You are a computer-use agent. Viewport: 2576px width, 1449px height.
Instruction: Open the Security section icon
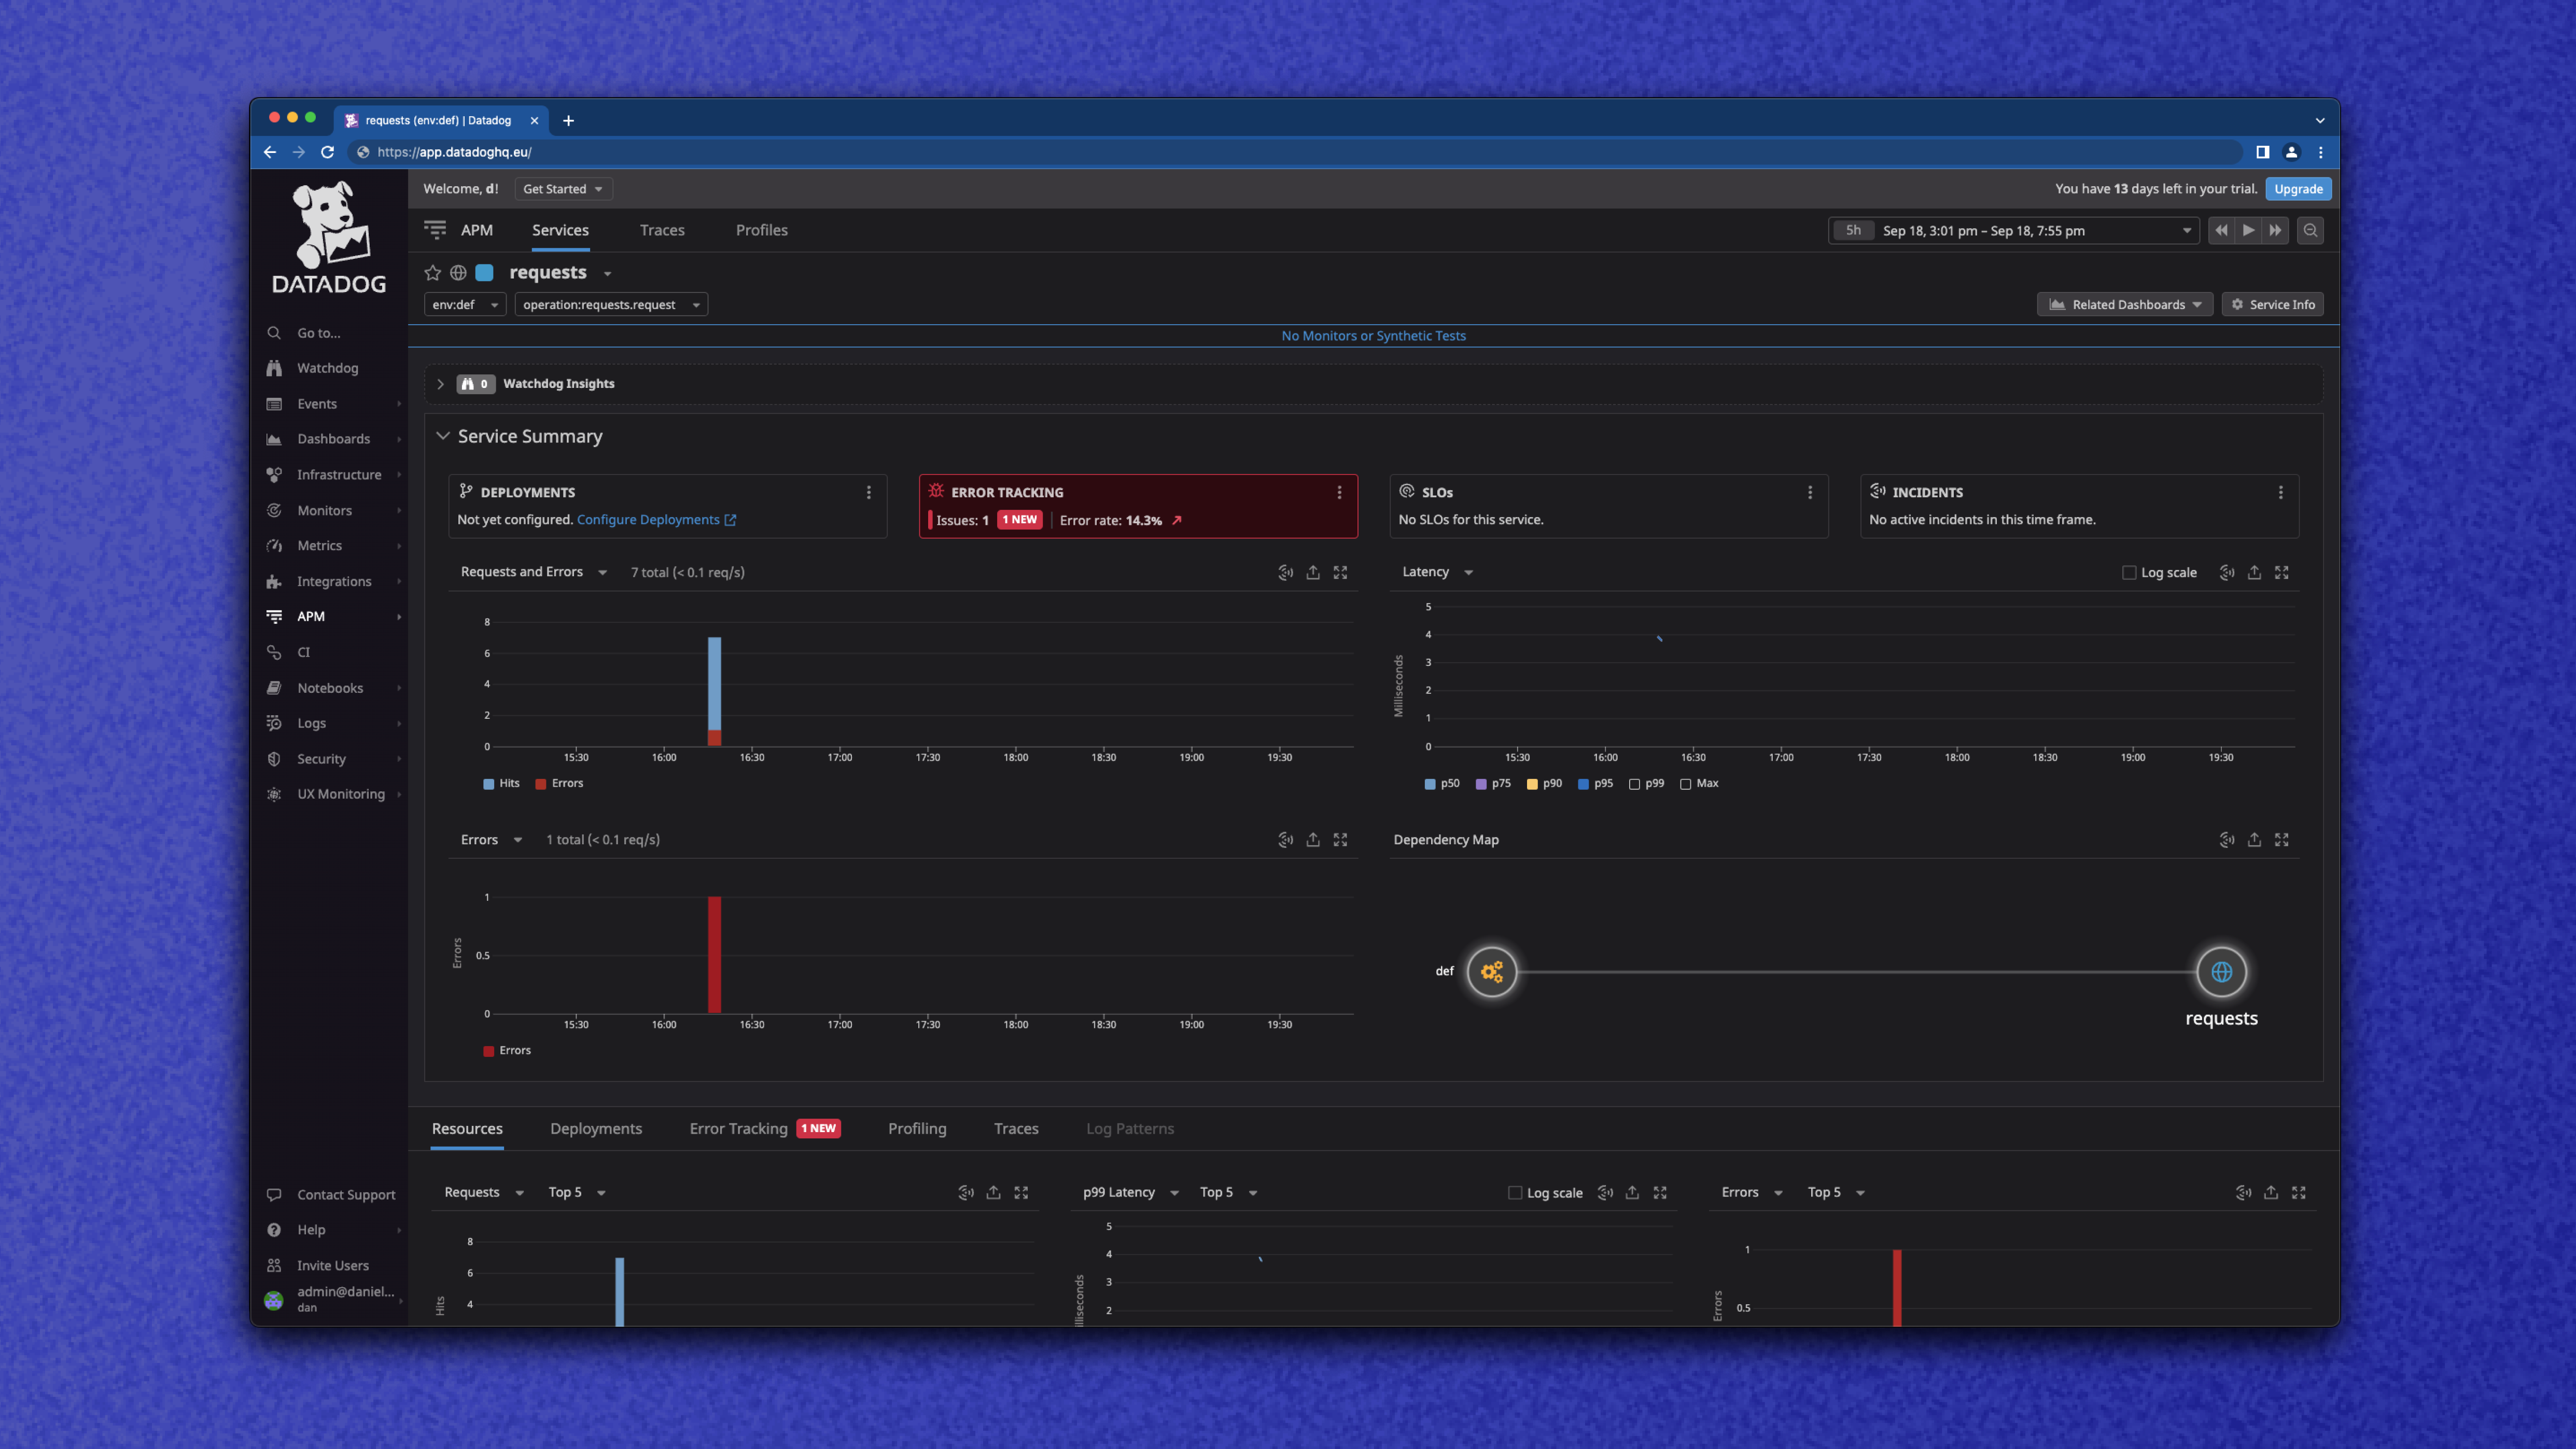(x=275, y=758)
